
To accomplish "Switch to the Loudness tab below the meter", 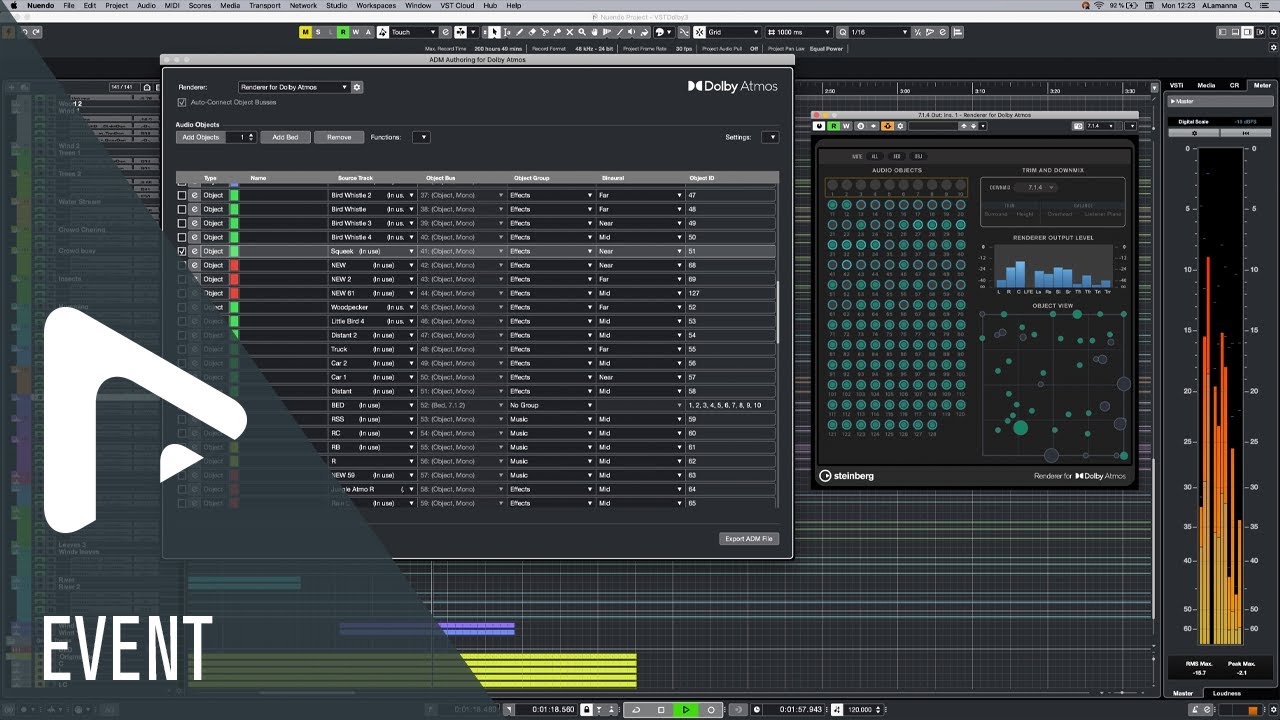I will pos(1226,693).
